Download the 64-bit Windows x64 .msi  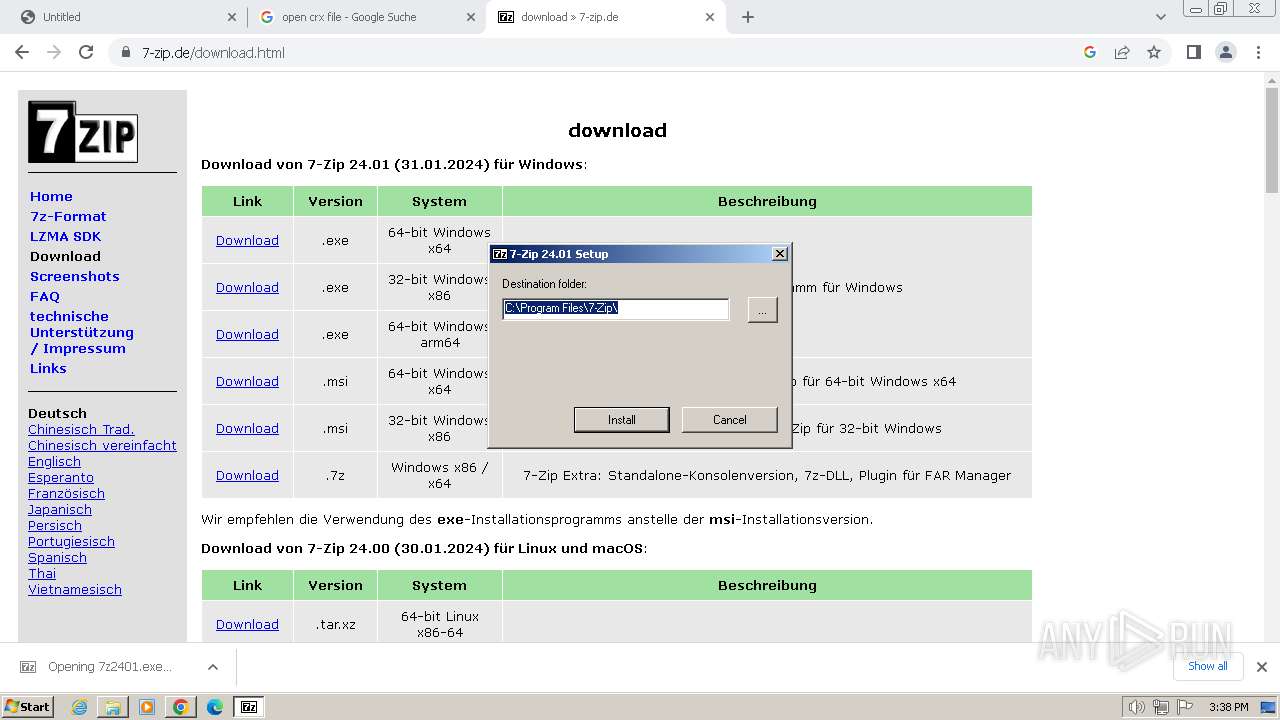click(247, 381)
